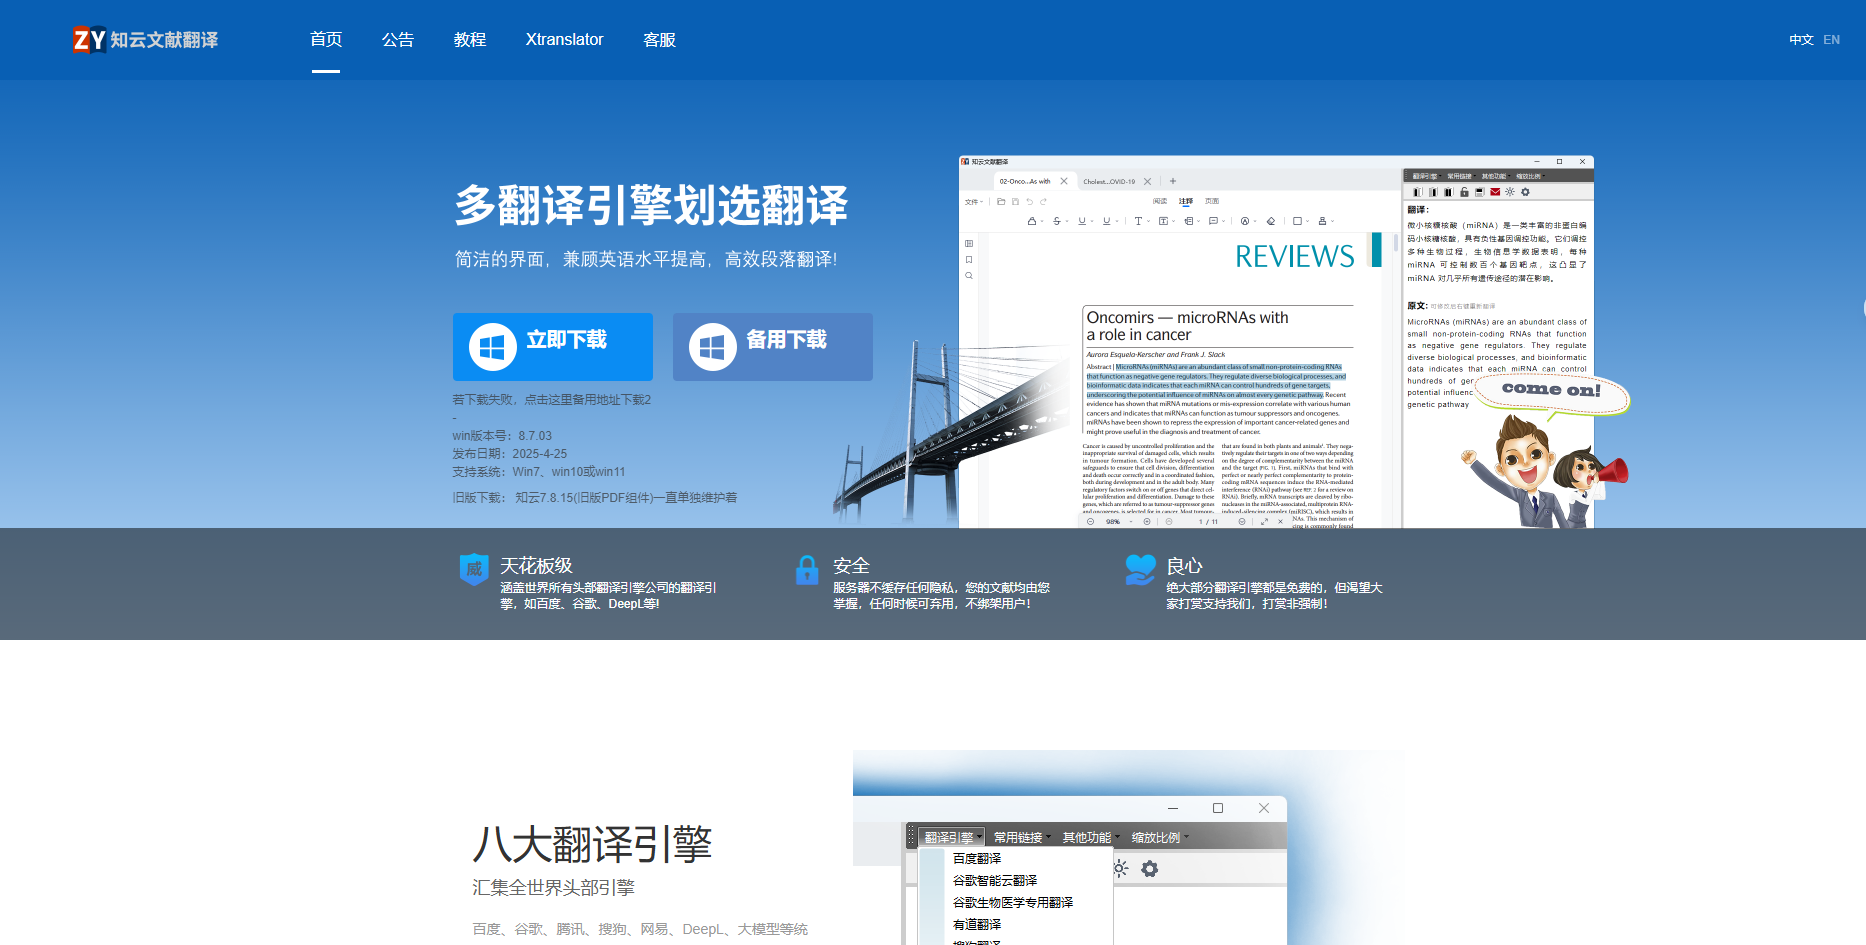Screen dimensions: 1866x945
Task: Click the red mail envelope icon in hero panel
Action: (1495, 192)
